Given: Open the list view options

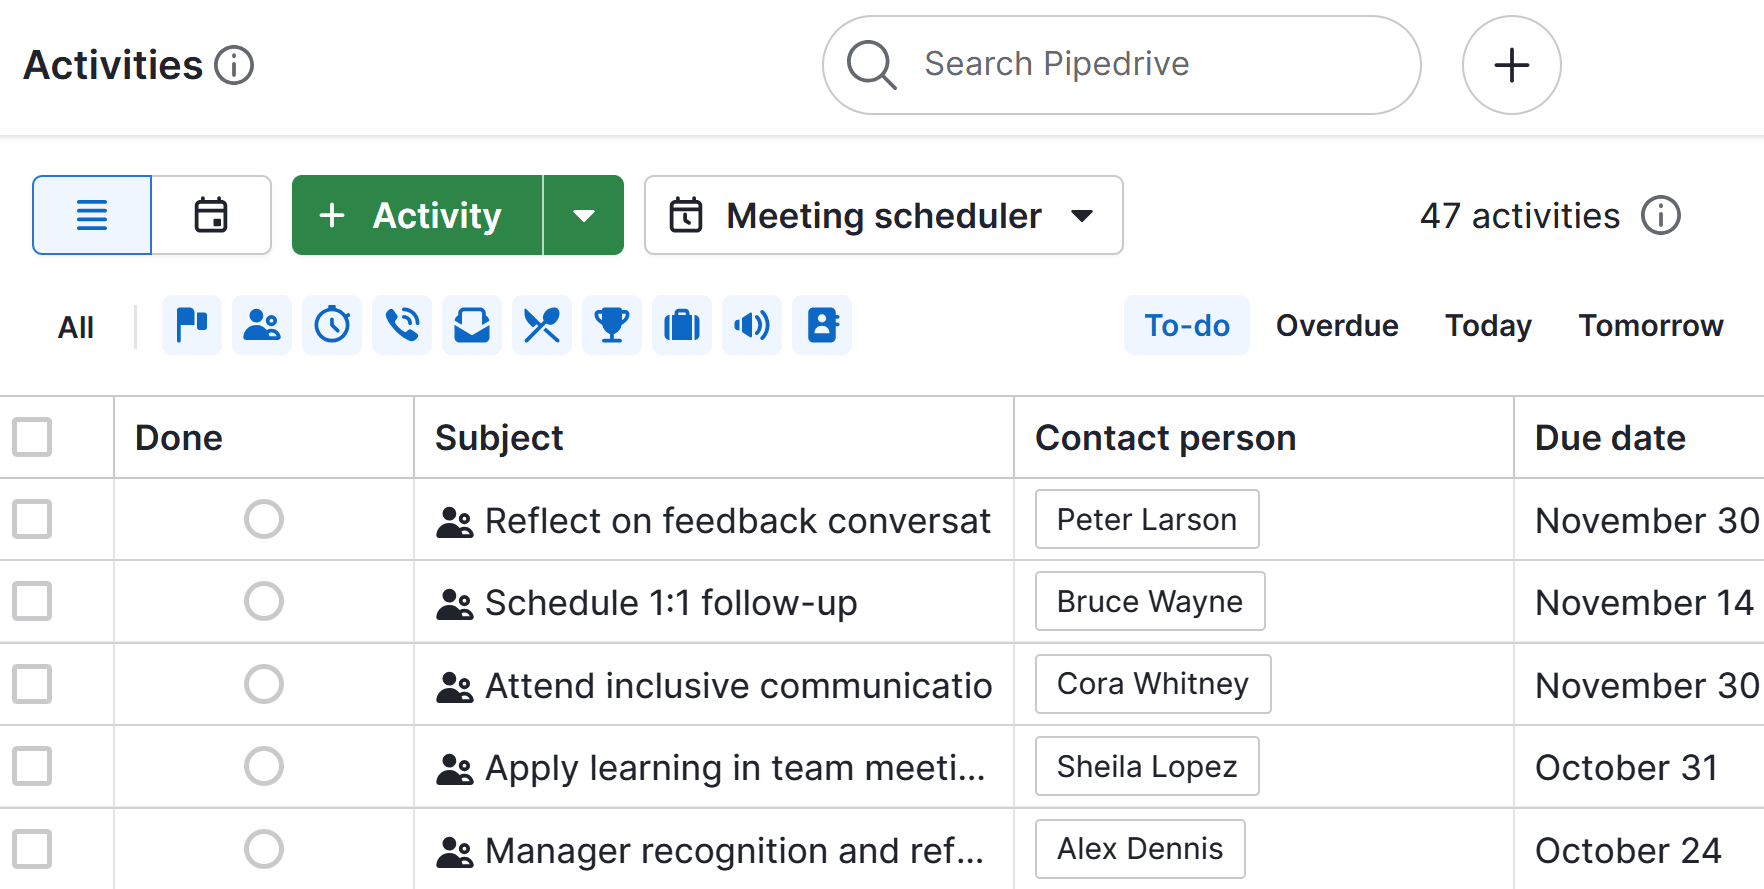Looking at the screenshot, I should click(x=90, y=215).
